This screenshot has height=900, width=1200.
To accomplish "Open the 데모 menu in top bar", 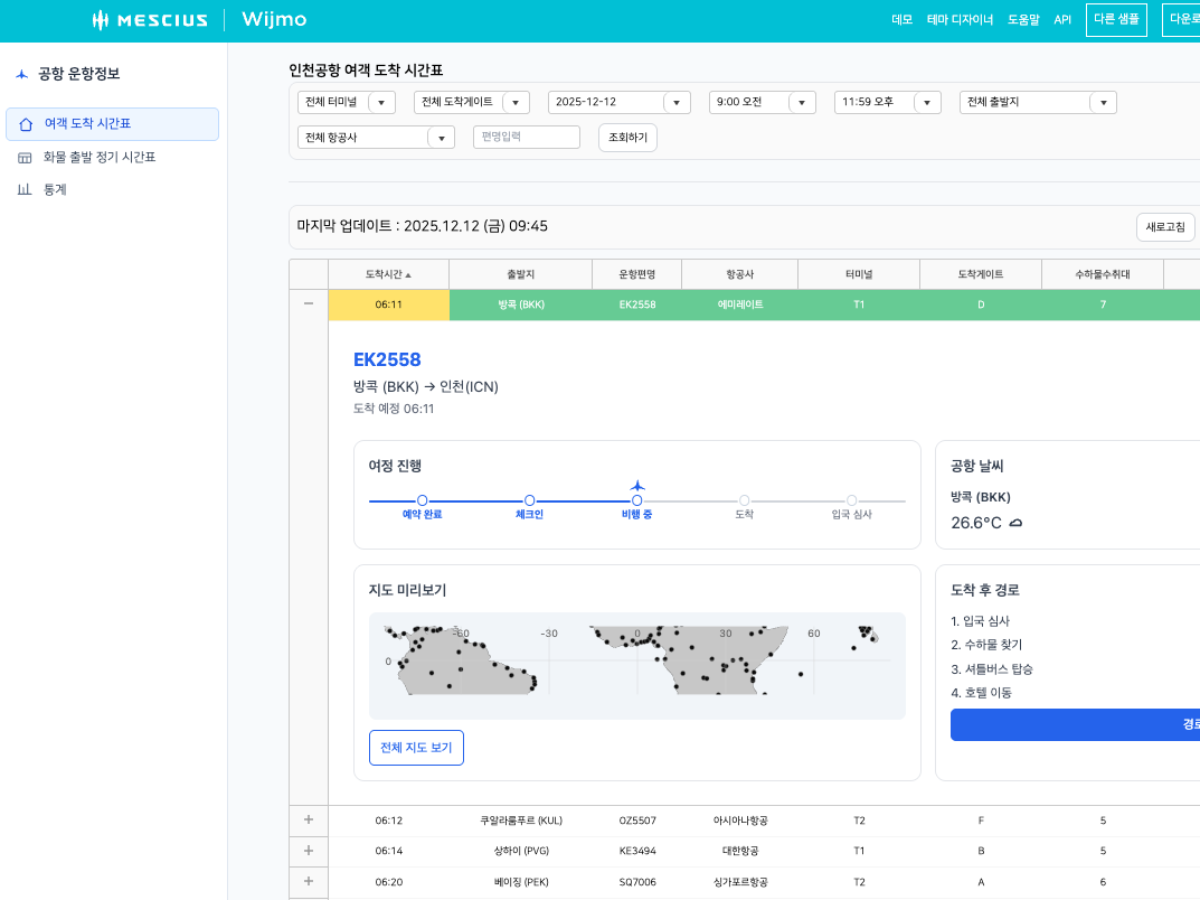I will (901, 20).
